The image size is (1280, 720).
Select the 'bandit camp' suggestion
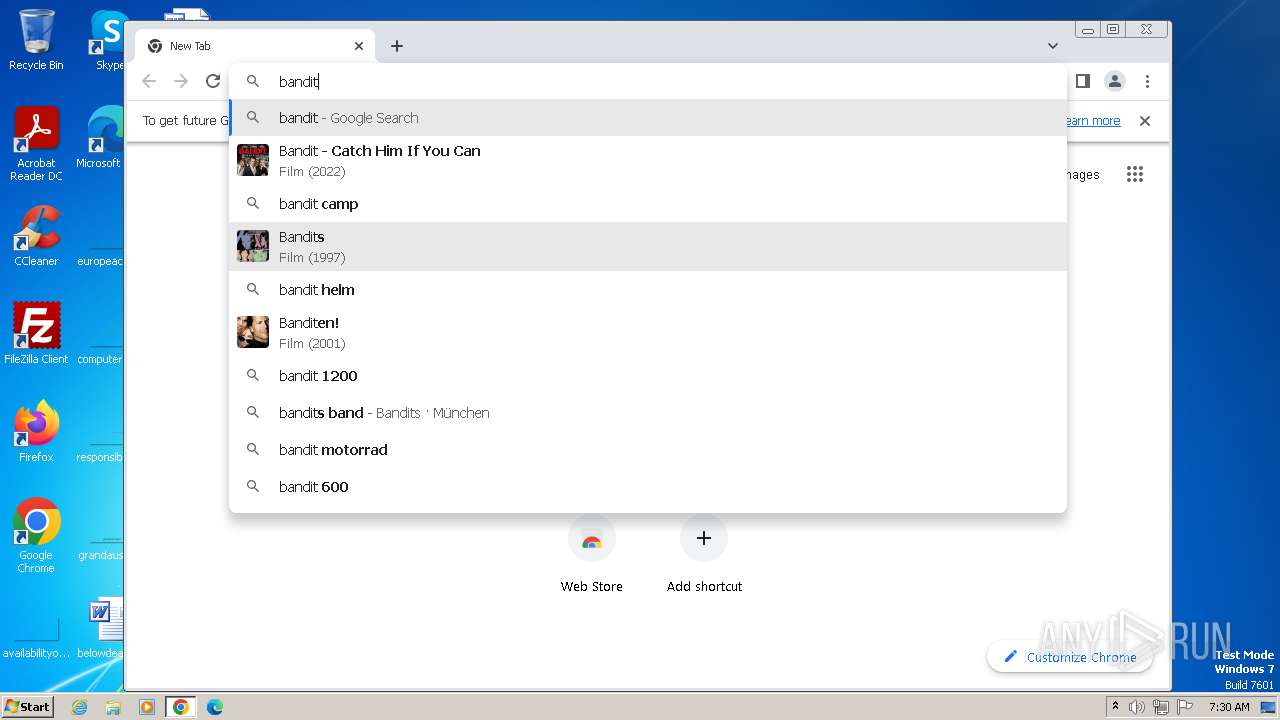pyautogui.click(x=648, y=203)
